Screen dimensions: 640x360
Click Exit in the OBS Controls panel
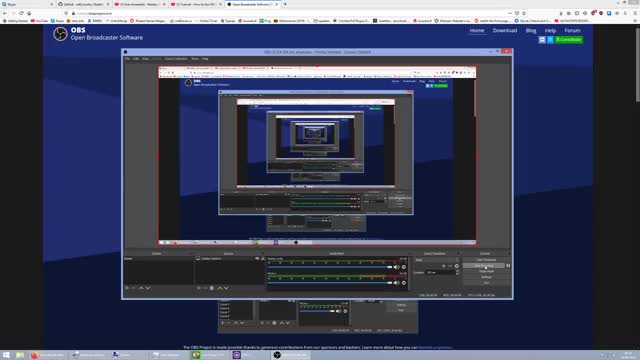click(x=486, y=283)
